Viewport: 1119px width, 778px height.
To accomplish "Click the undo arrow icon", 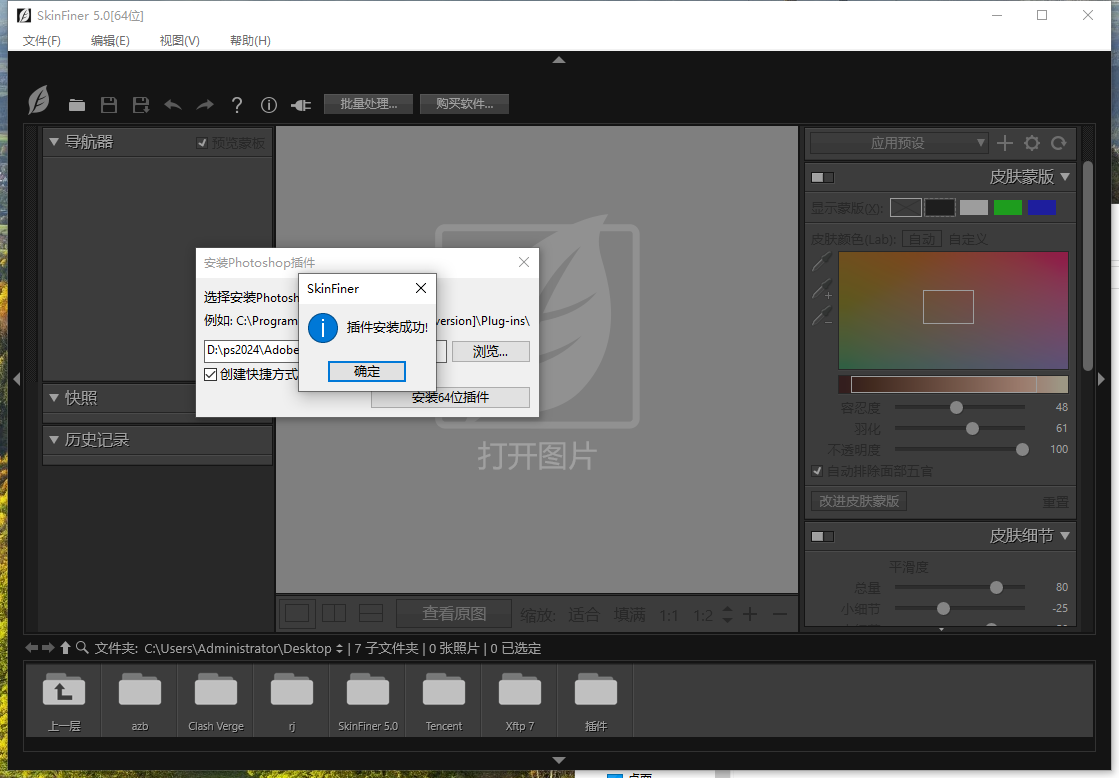I will point(173,105).
